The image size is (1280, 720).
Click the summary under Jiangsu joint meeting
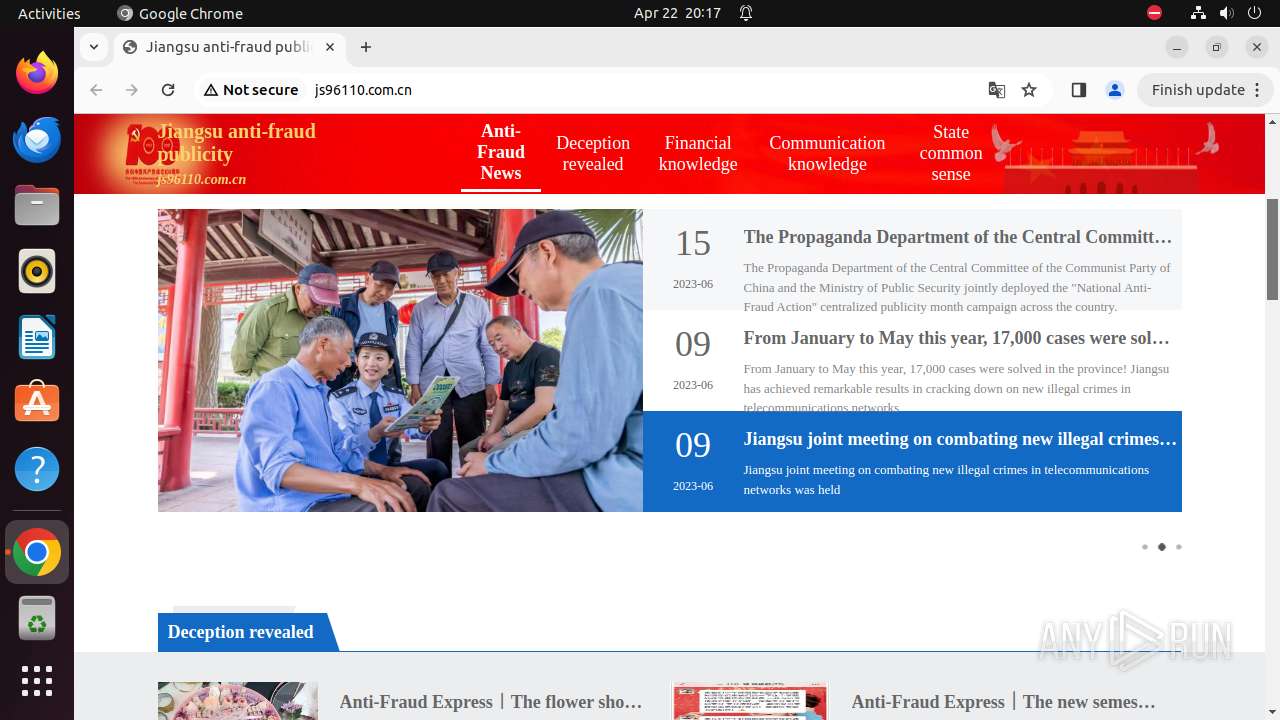click(946, 479)
